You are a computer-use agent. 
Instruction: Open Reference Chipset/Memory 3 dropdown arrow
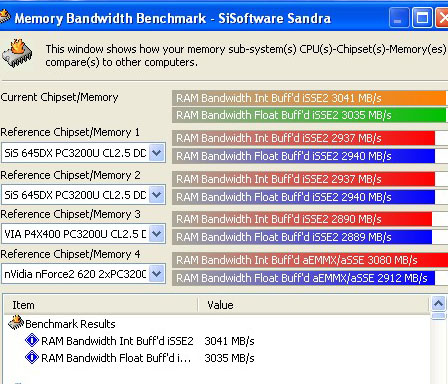156,234
